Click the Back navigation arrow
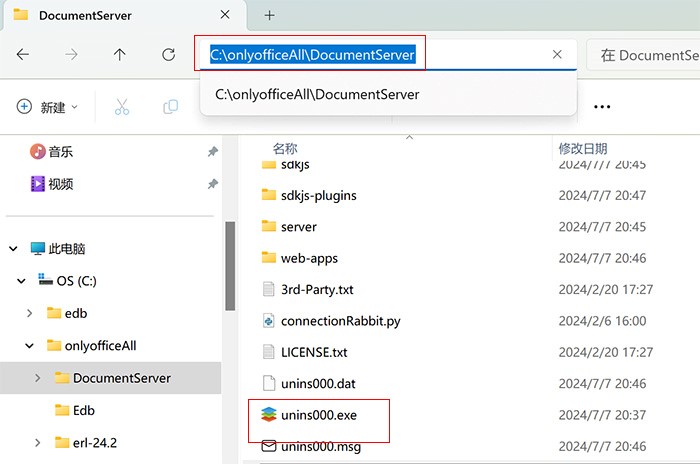The image size is (700, 464). [23, 54]
